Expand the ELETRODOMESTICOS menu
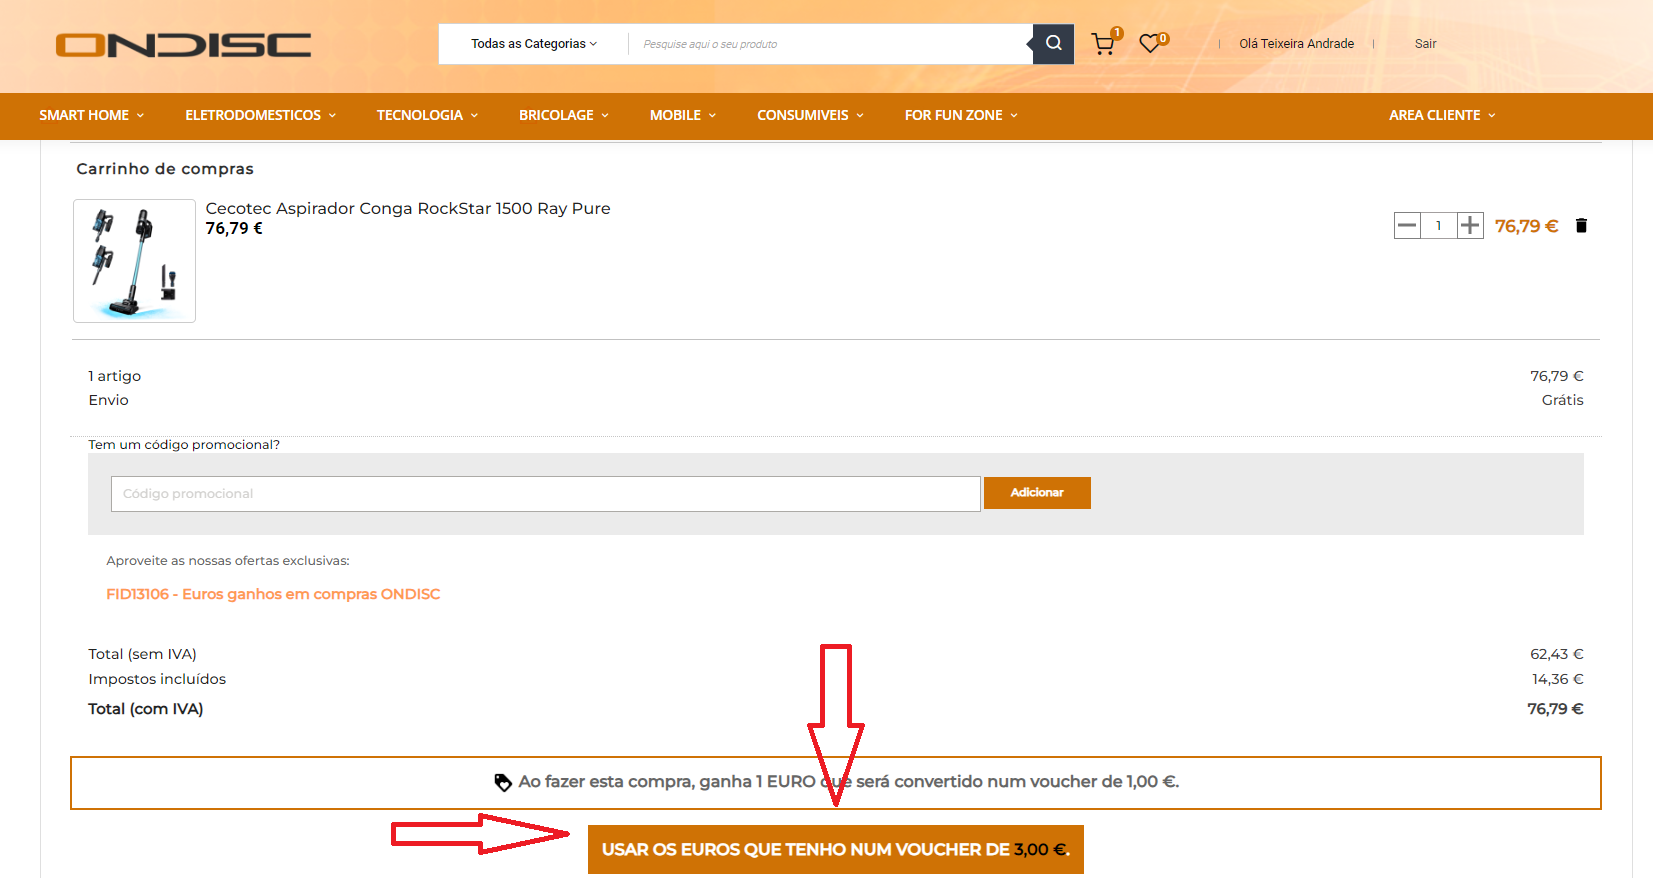The height and width of the screenshot is (878, 1653). [x=261, y=115]
